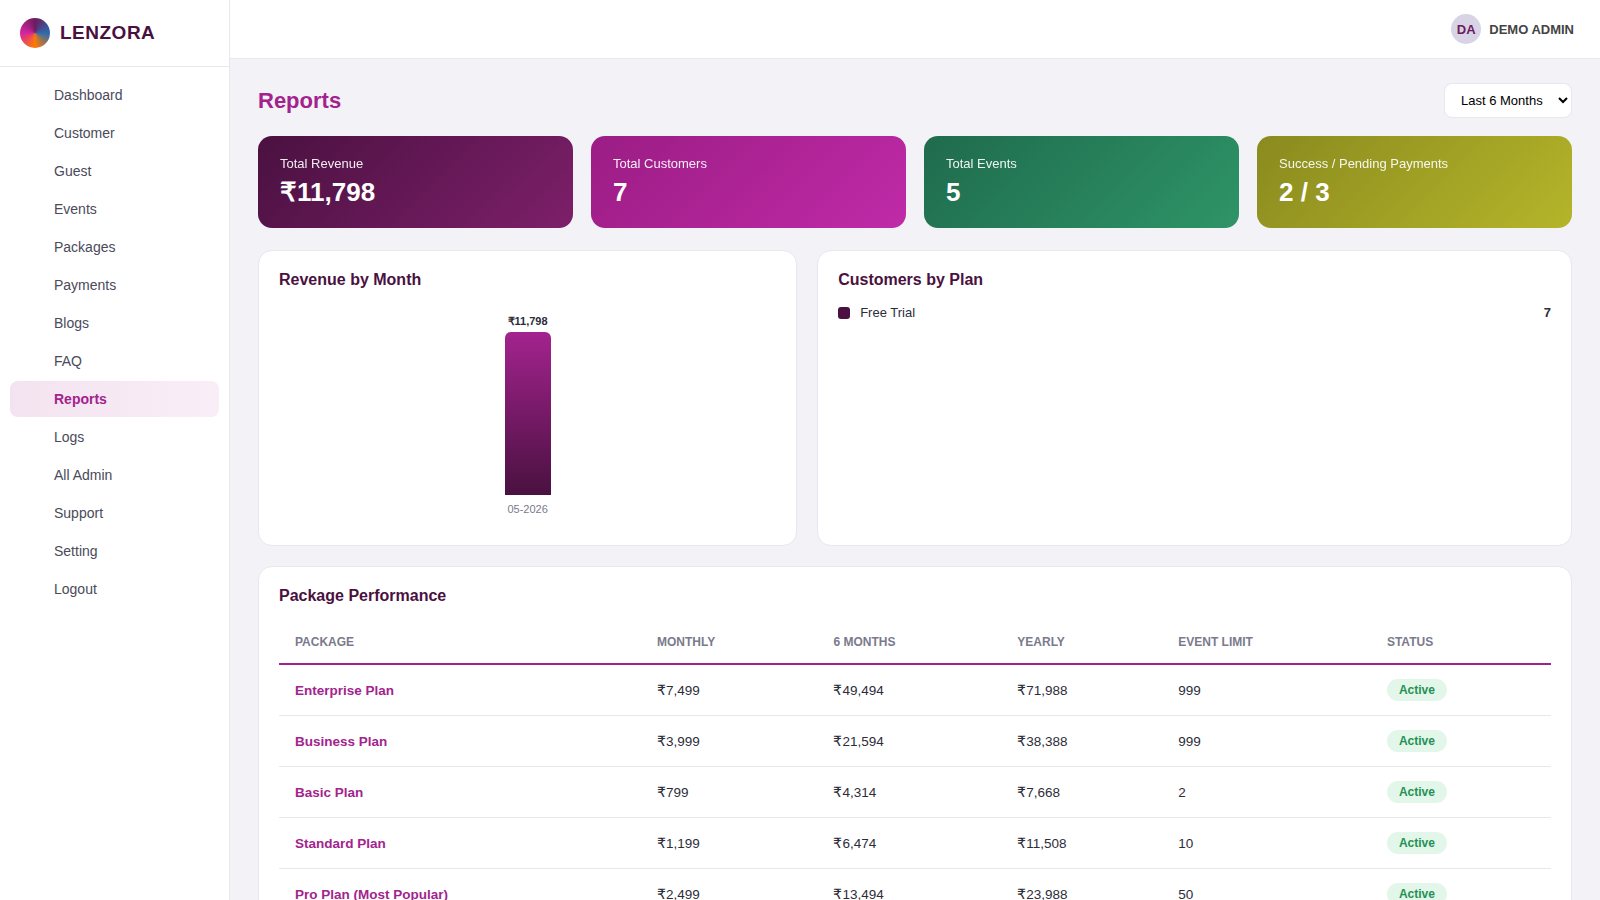Go to Dashboard in sidebar

(114, 95)
